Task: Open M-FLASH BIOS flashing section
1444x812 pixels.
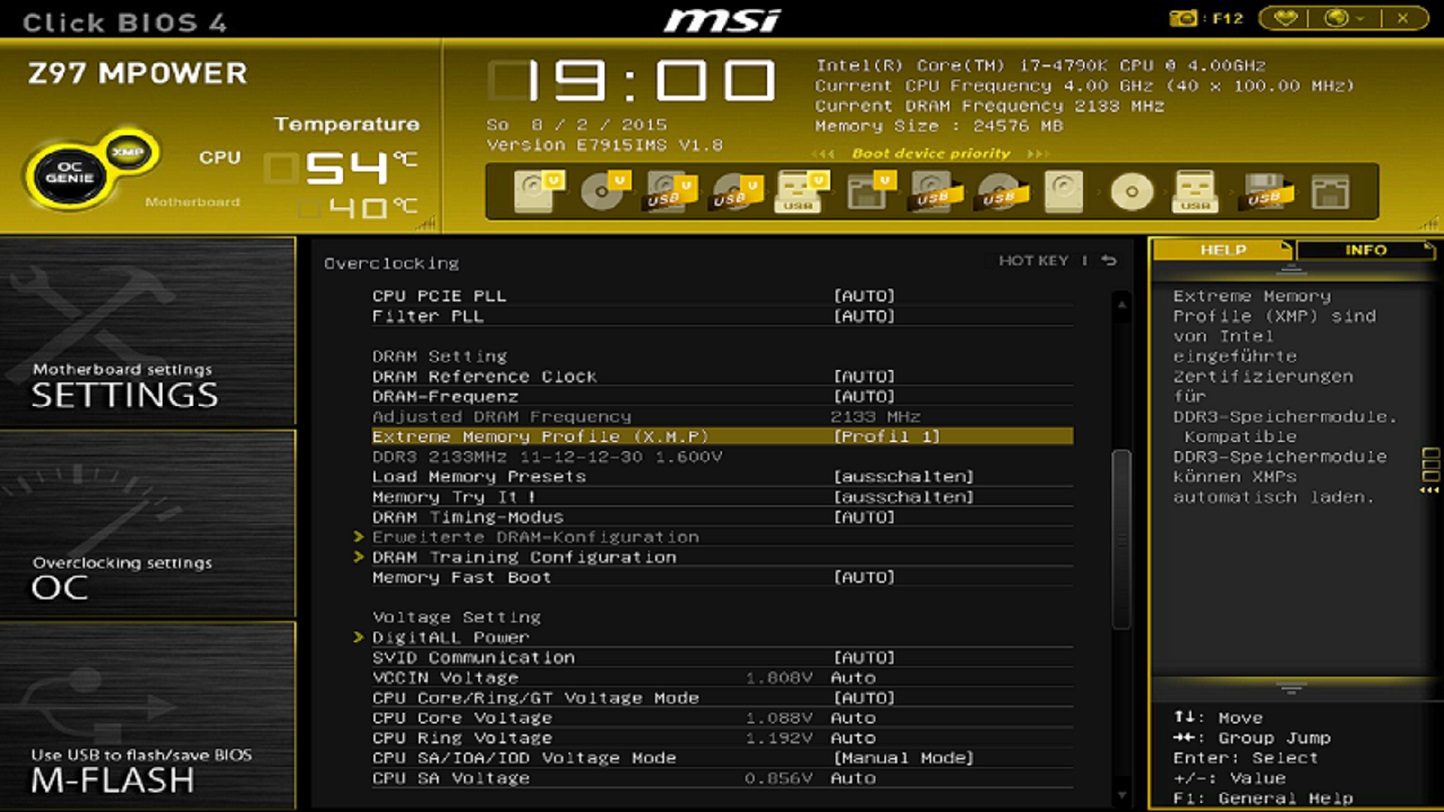Action: (148, 715)
